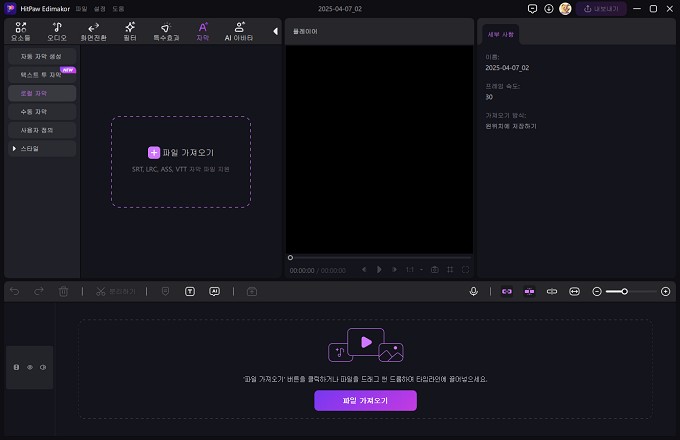Image resolution: width=680 pixels, height=440 pixels.
Task: Select the Local Subtitles (로컬 자막) option
Action: click(42, 93)
